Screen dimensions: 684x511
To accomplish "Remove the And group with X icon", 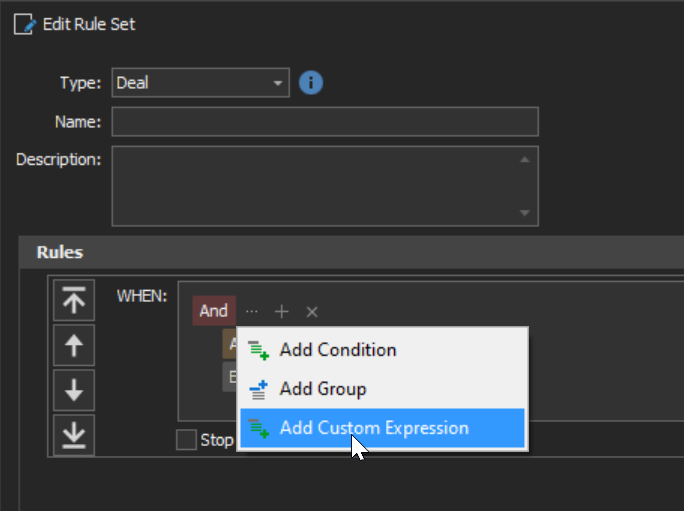I will click(312, 312).
